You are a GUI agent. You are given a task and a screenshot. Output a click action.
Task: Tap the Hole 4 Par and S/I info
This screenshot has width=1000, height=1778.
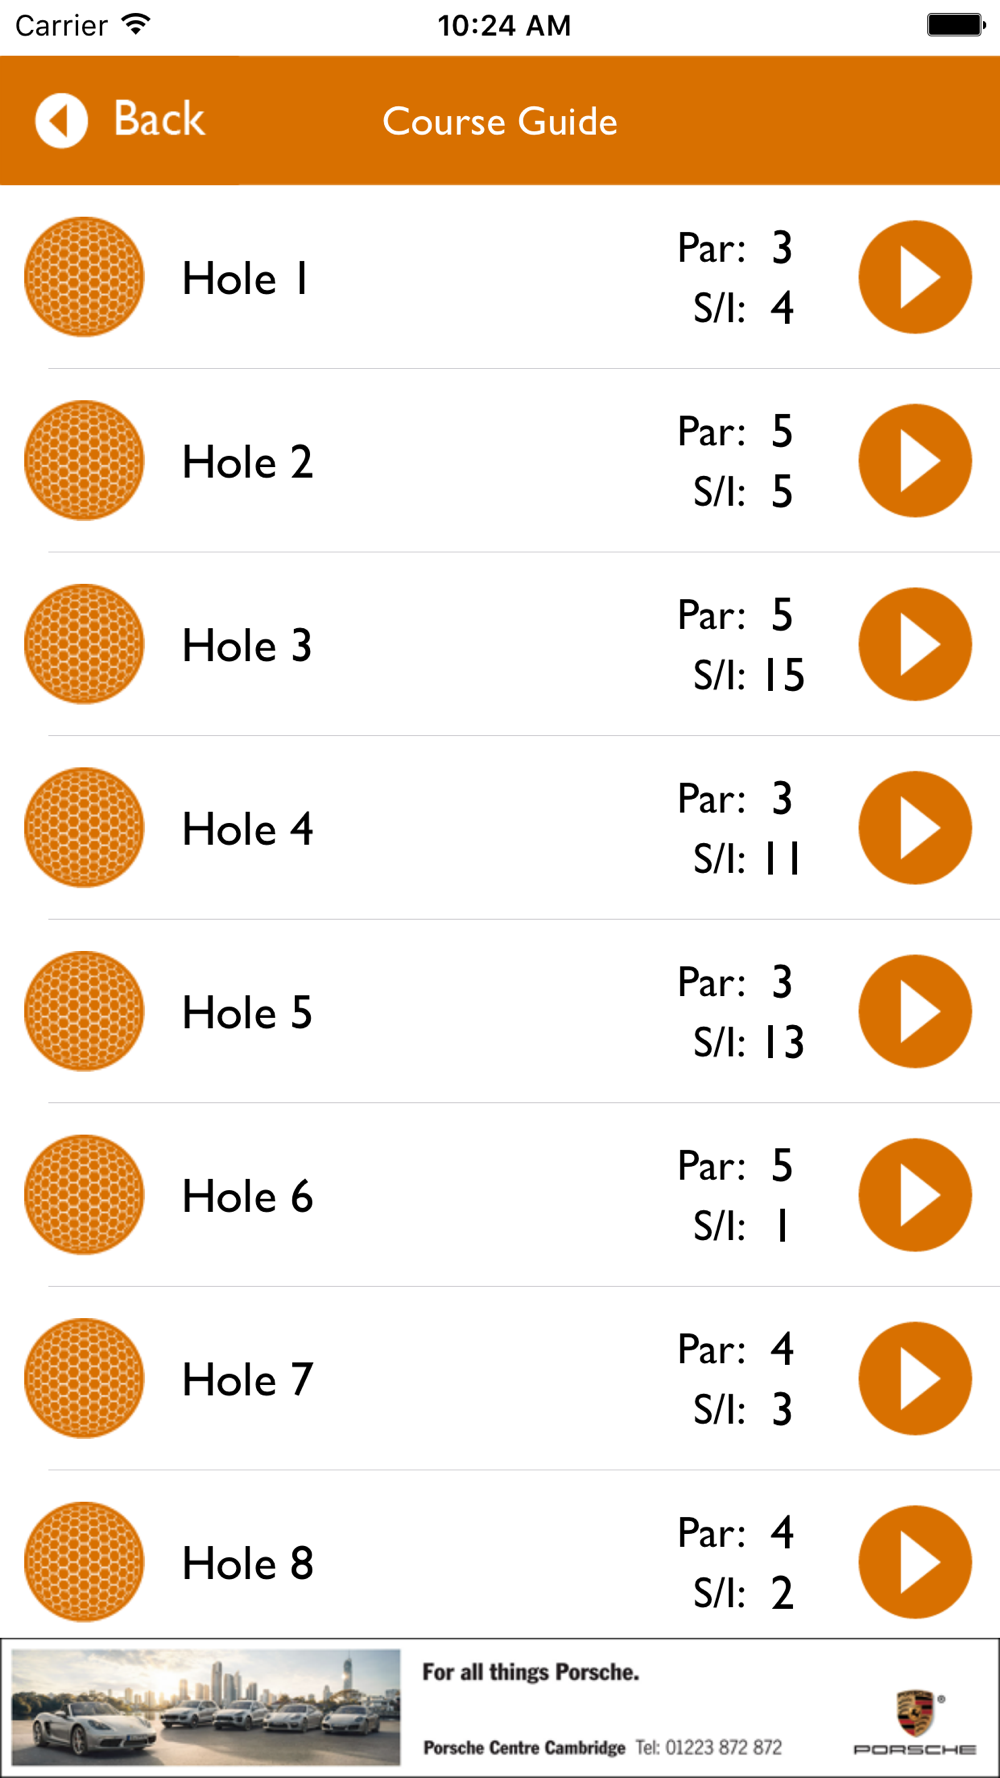[x=738, y=828]
